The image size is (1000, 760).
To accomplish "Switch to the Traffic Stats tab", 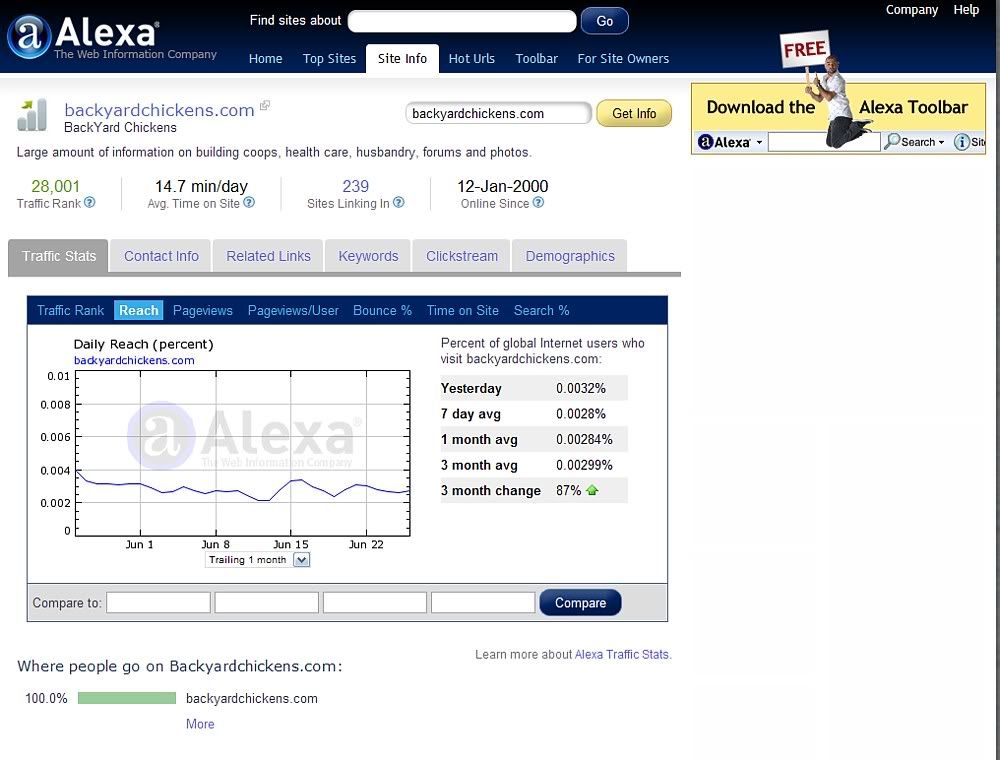I will [59, 256].
